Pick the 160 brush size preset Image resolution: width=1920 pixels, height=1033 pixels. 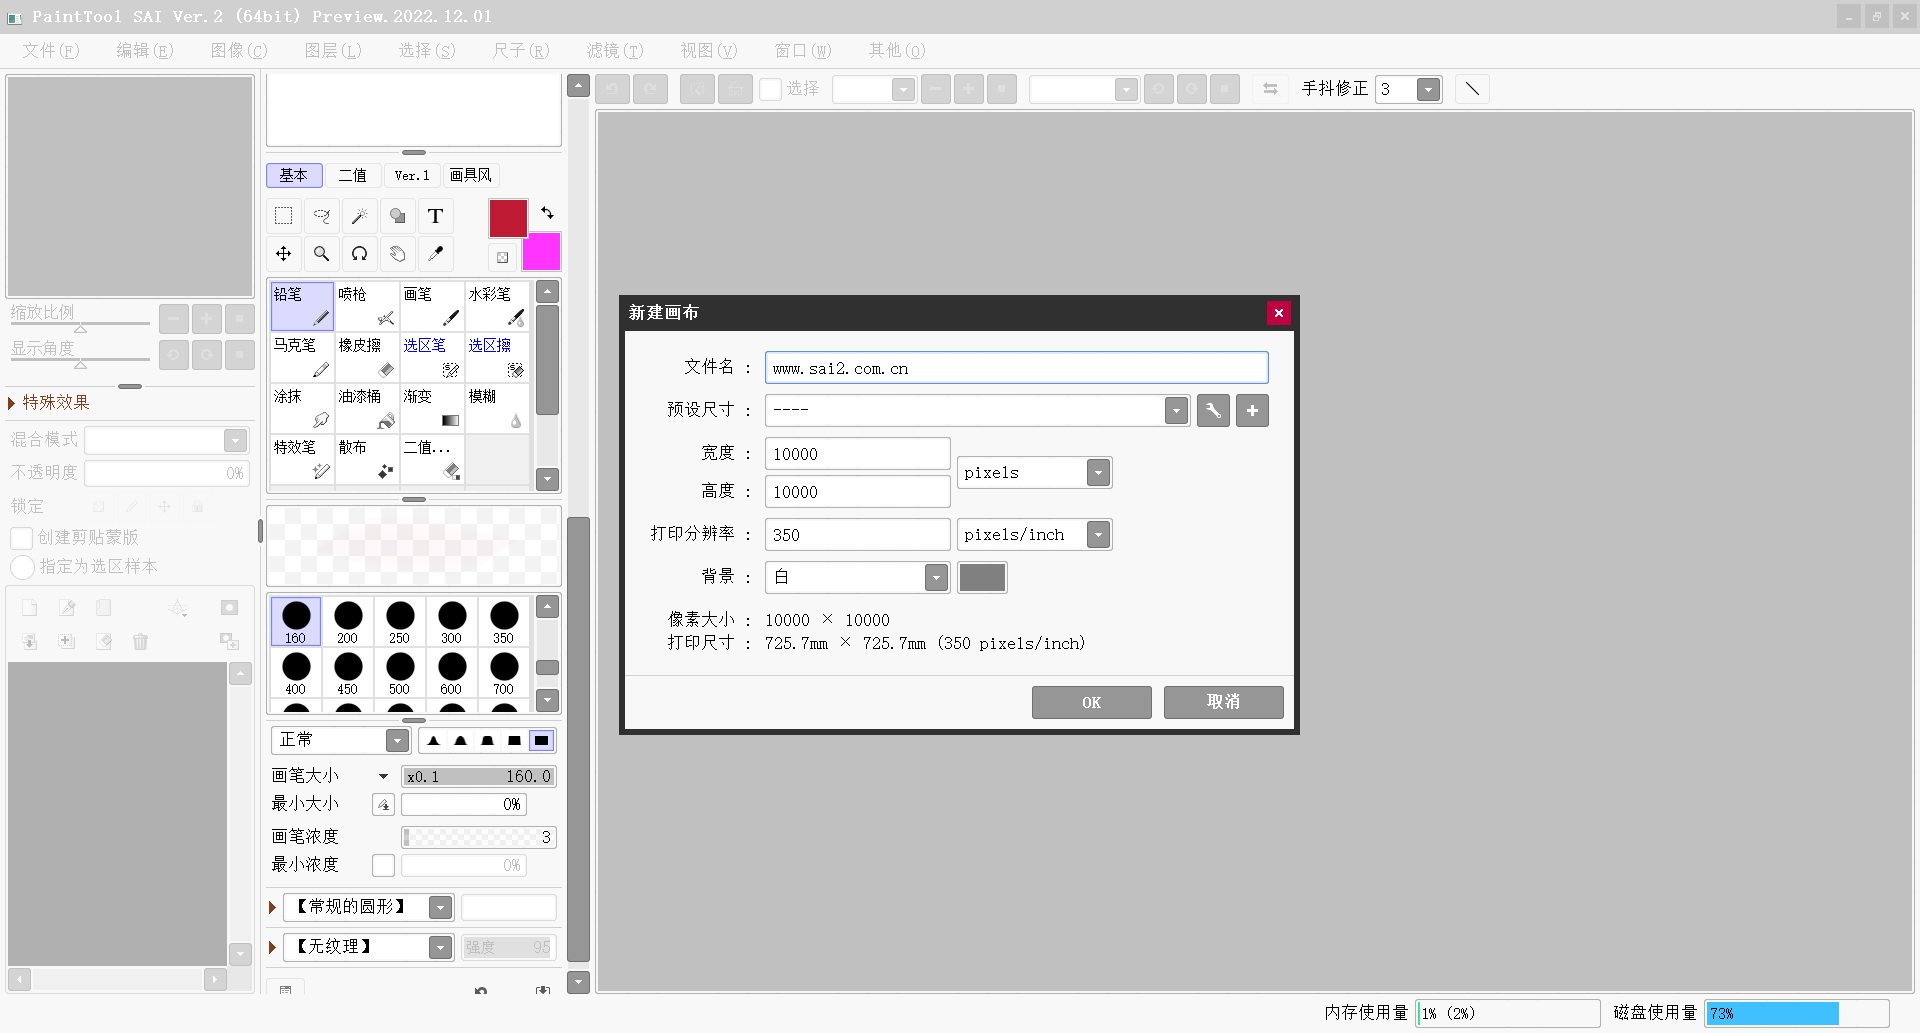pyautogui.click(x=296, y=622)
